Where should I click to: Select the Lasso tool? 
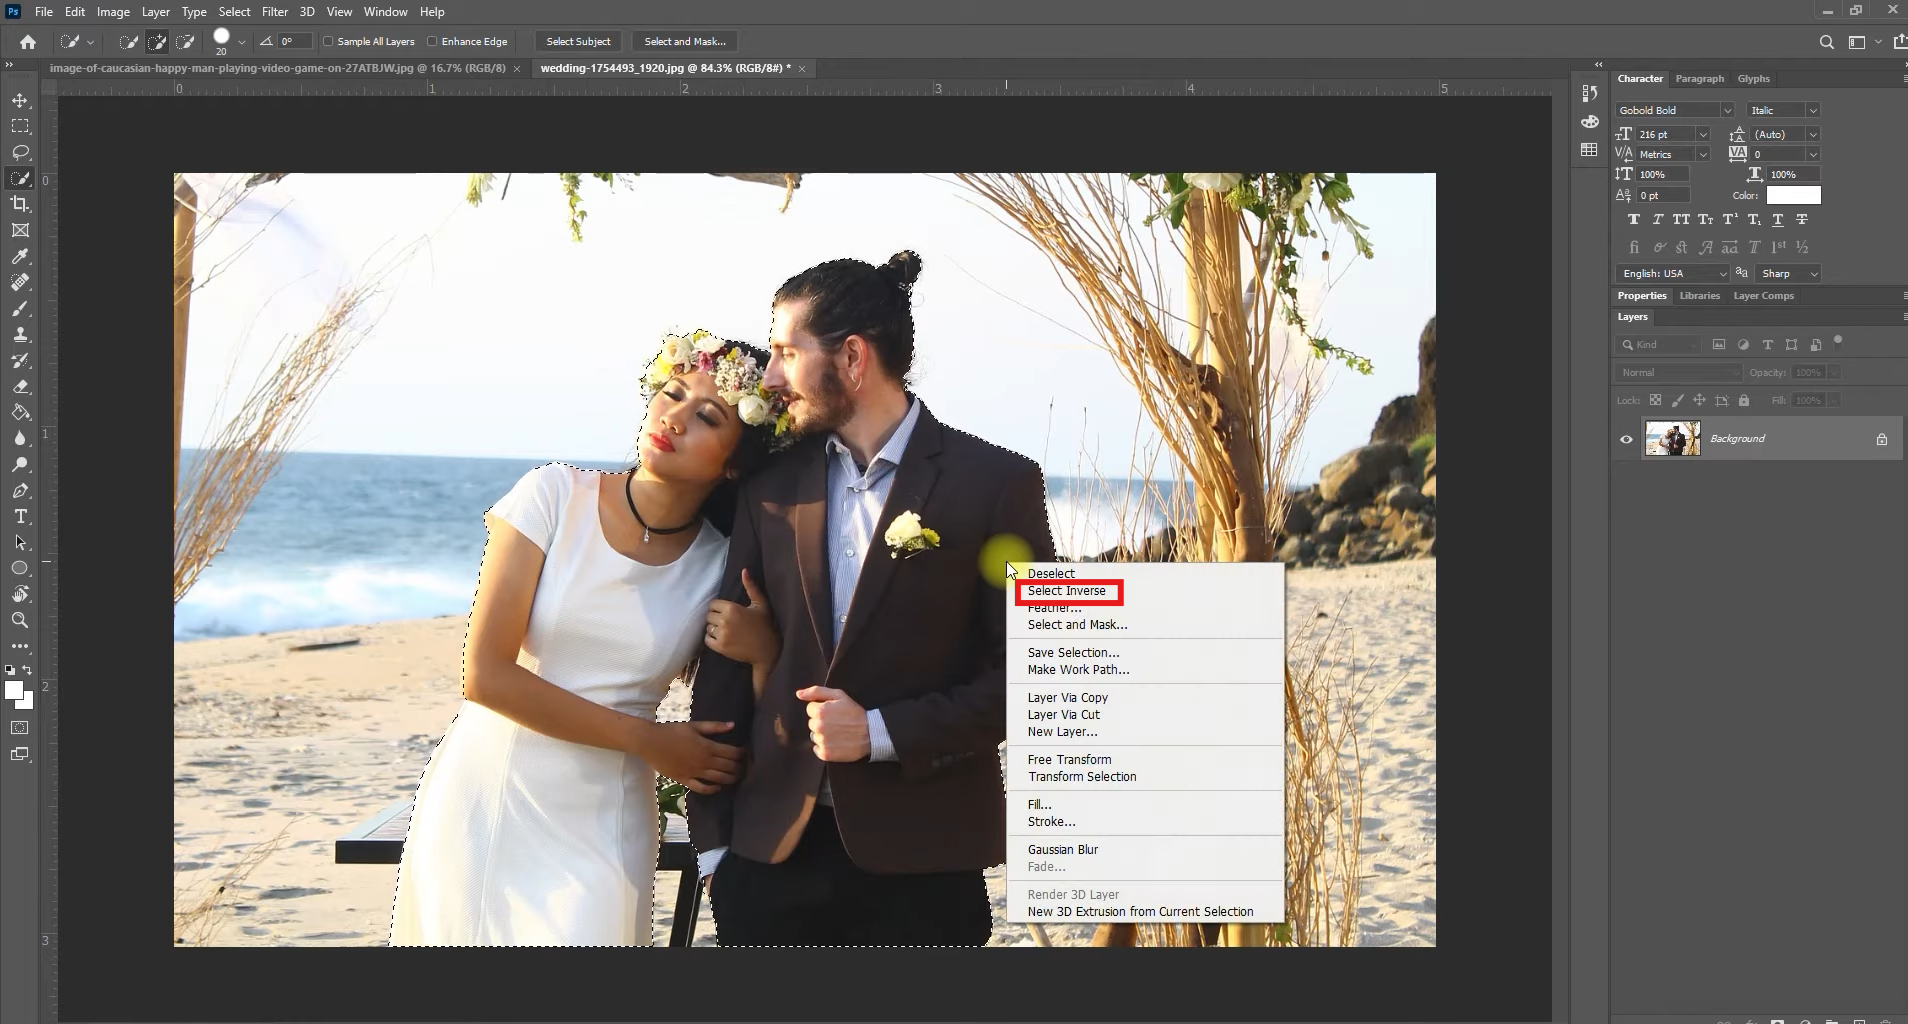(20, 152)
